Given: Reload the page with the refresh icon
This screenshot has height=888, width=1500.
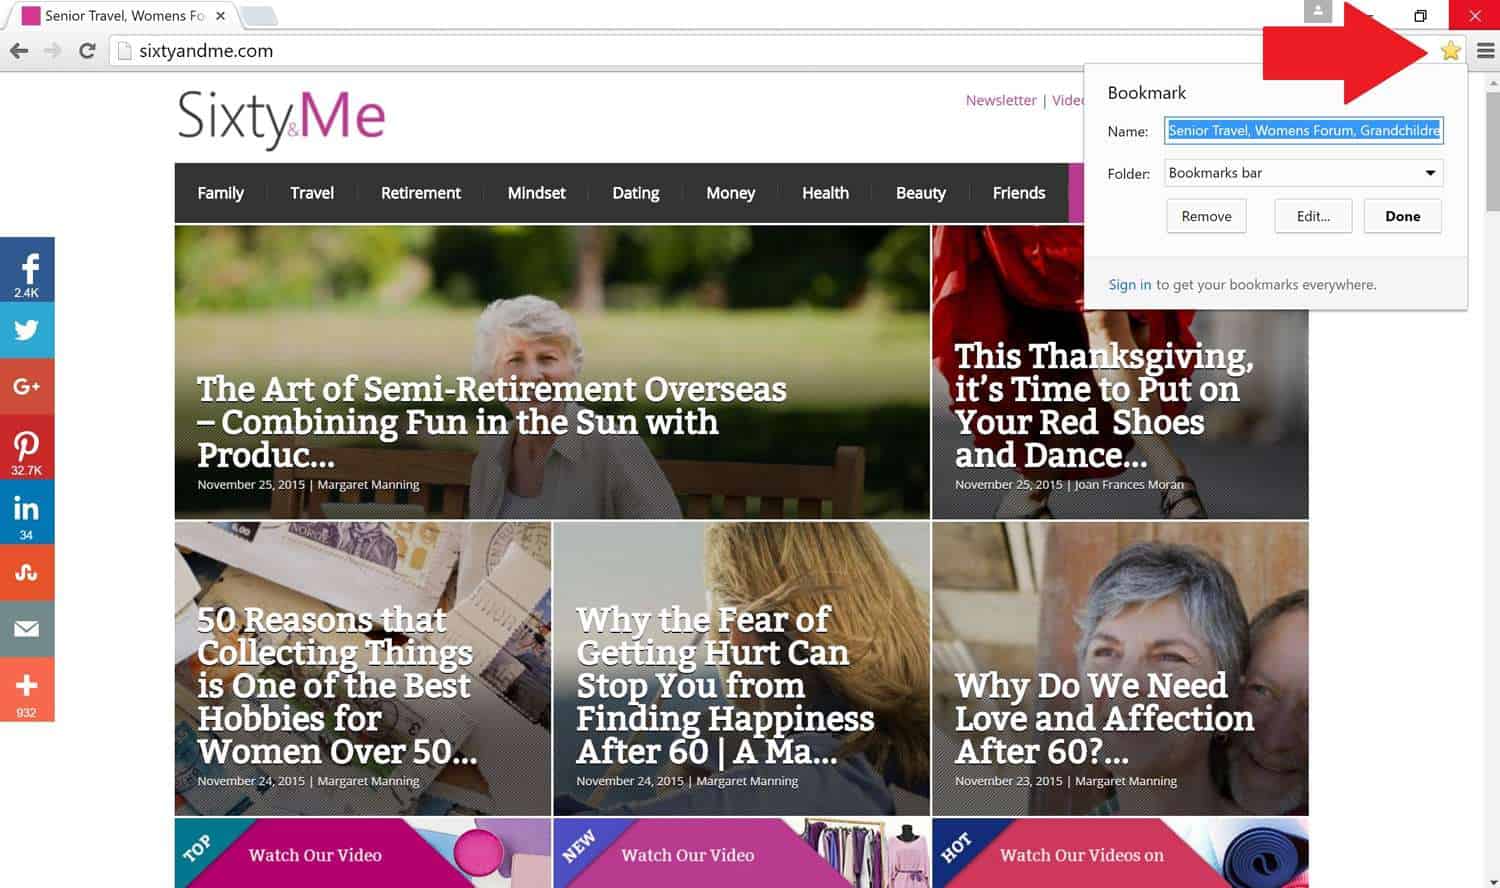Looking at the screenshot, I should (87, 51).
